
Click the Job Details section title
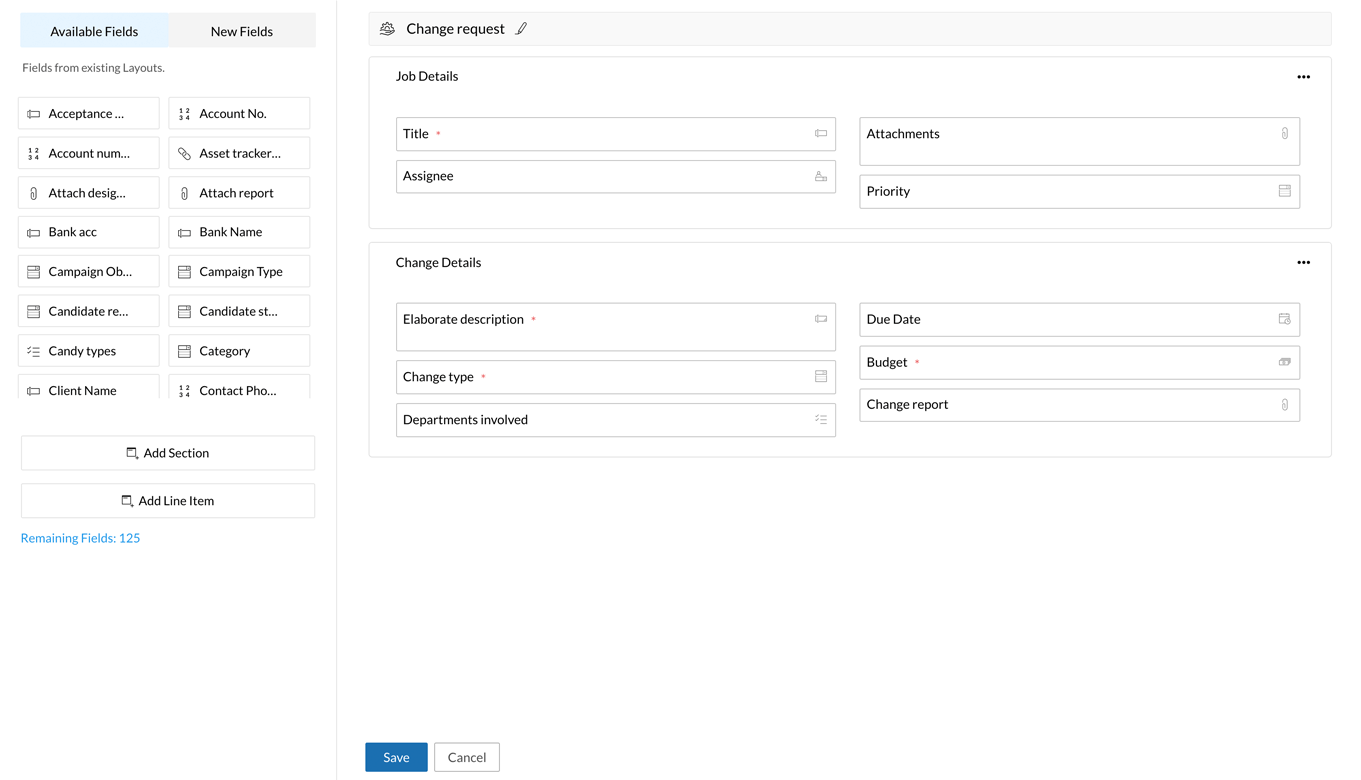[x=427, y=76]
